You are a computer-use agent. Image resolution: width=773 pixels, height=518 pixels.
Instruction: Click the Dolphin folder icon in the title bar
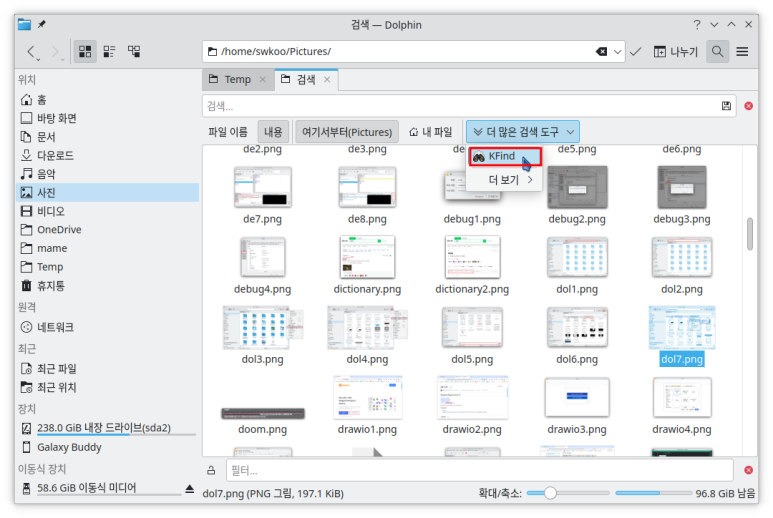[x=24, y=24]
